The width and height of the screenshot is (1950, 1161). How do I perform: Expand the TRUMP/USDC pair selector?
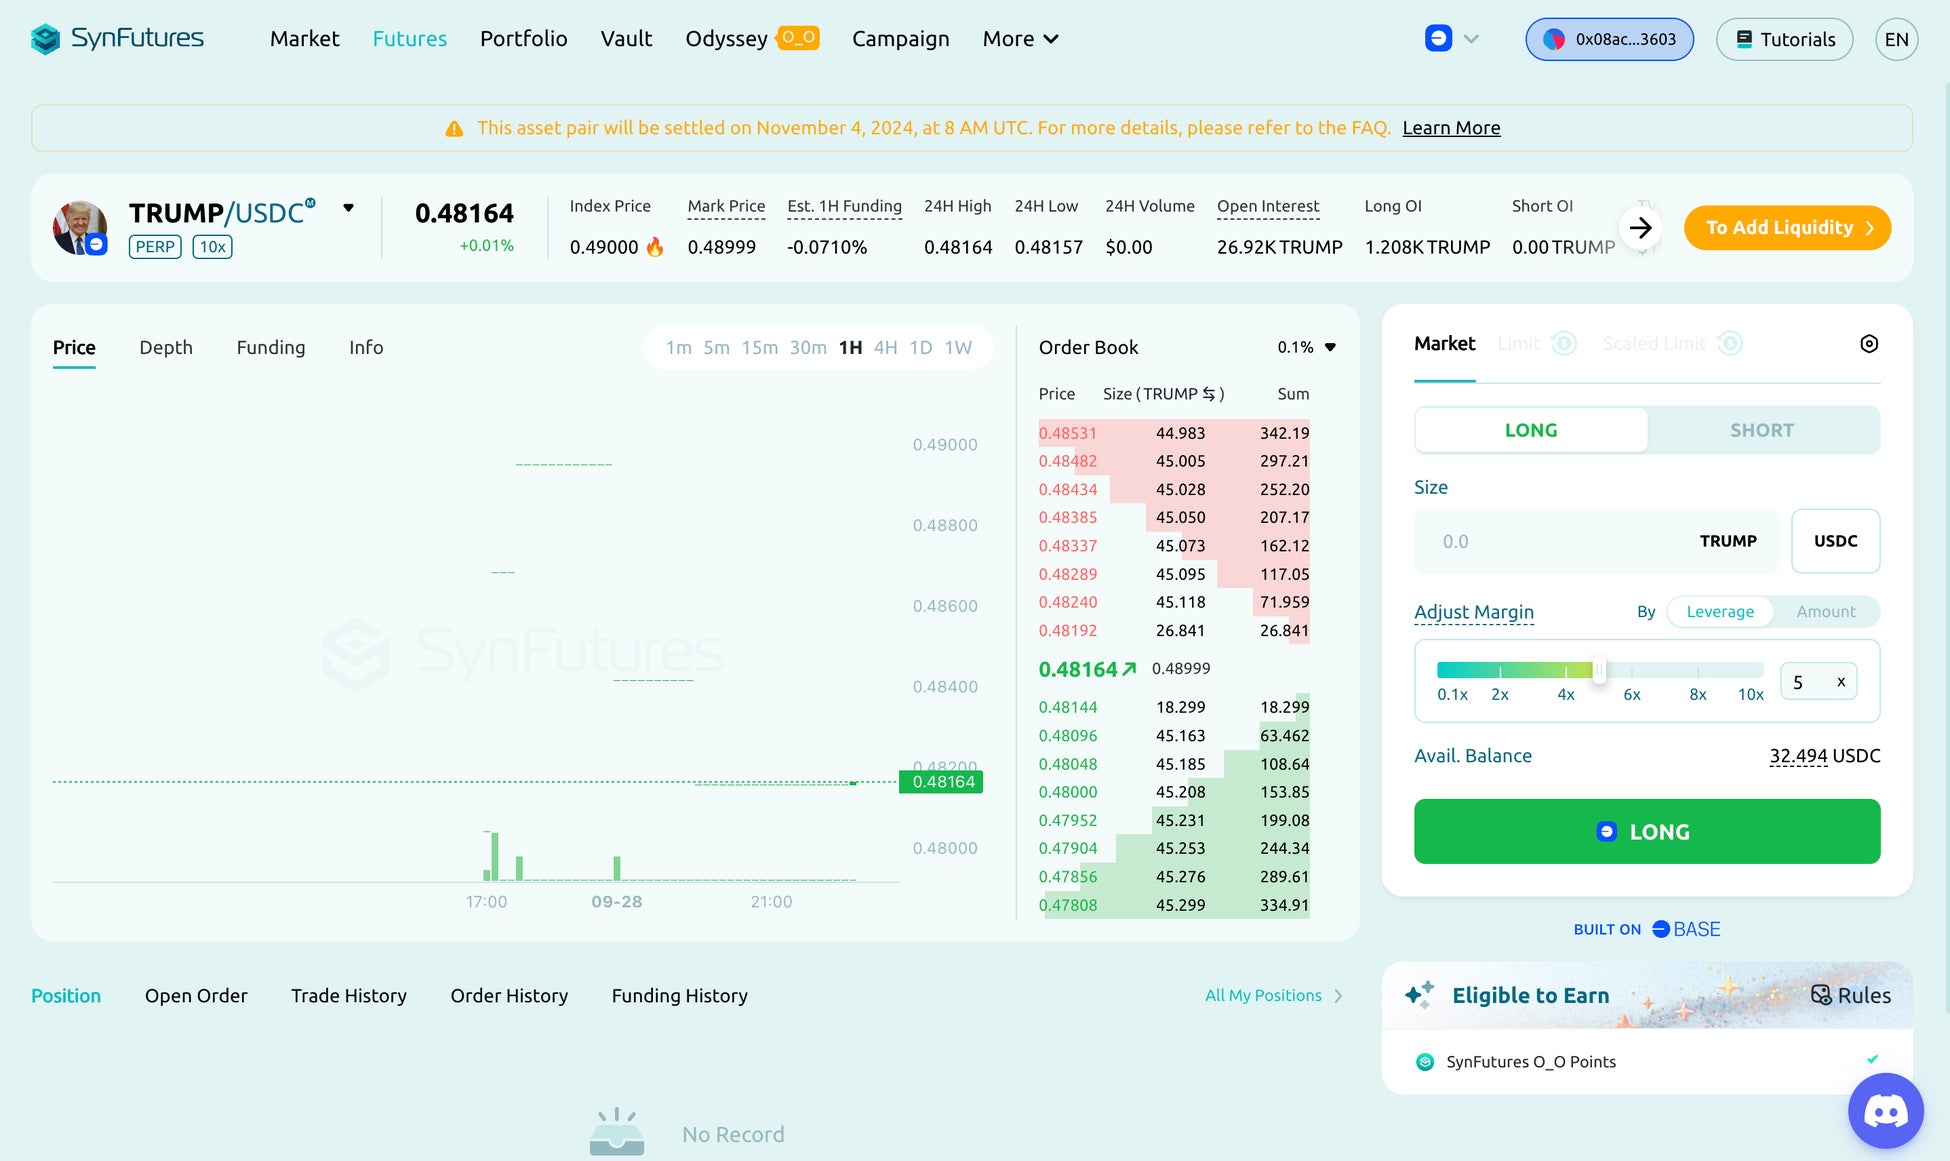coord(348,208)
